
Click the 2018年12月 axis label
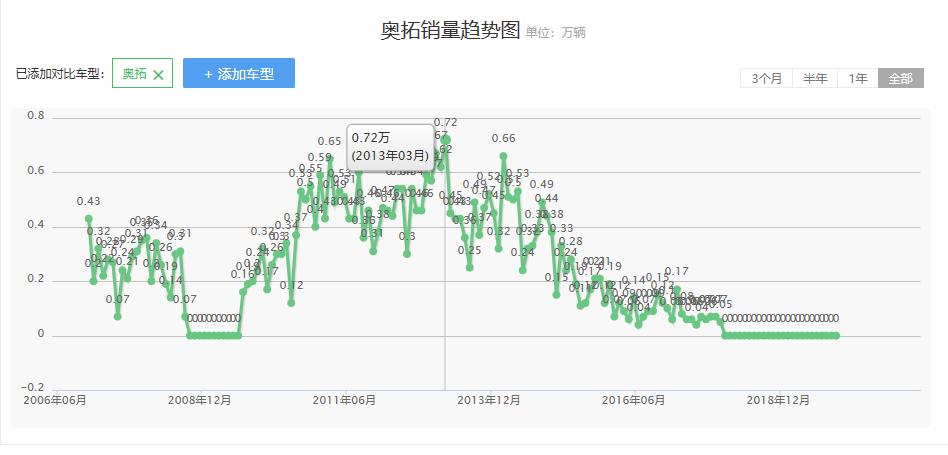tap(778, 400)
